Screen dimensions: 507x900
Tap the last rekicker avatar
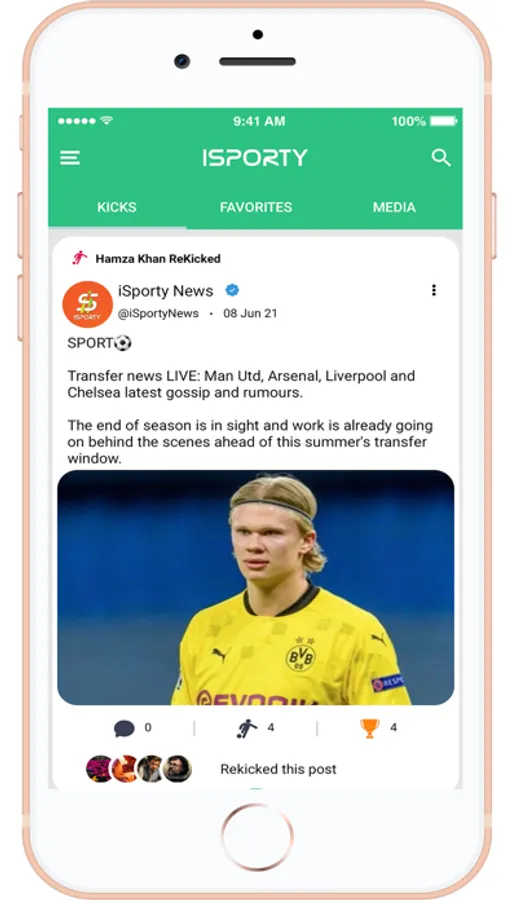coord(177,769)
